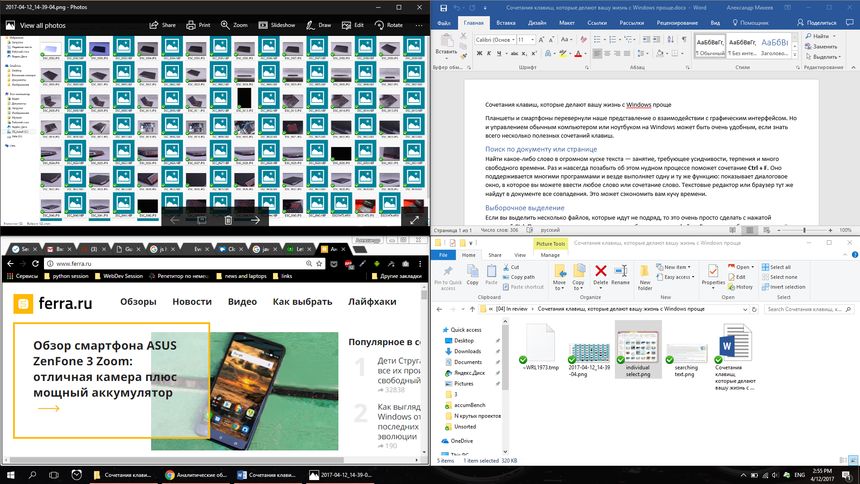Click the Explorer search box
The height and width of the screenshot is (484, 860).
808,309
